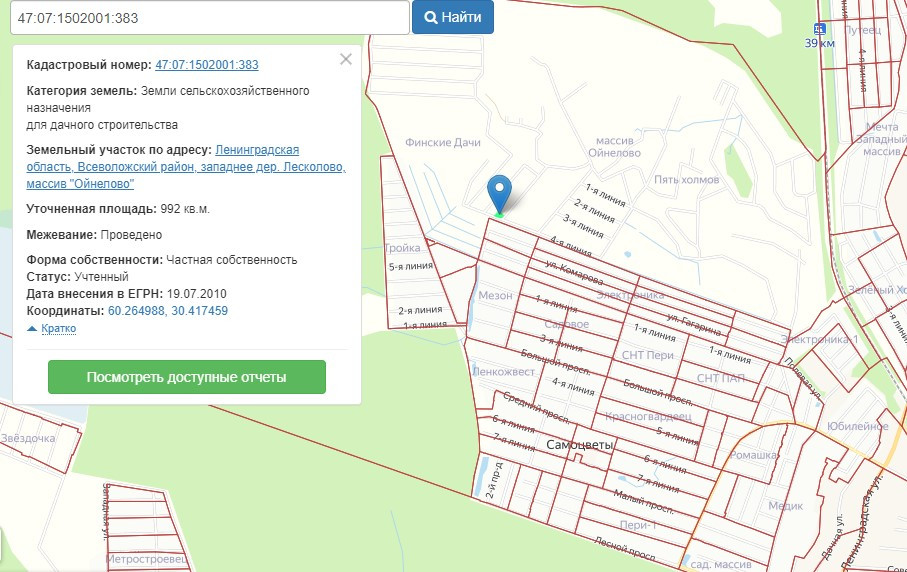The height and width of the screenshot is (572, 907).
Task: Click the Дата внесения в ЕГРН 19.07.2010 text
Action: click(126, 294)
